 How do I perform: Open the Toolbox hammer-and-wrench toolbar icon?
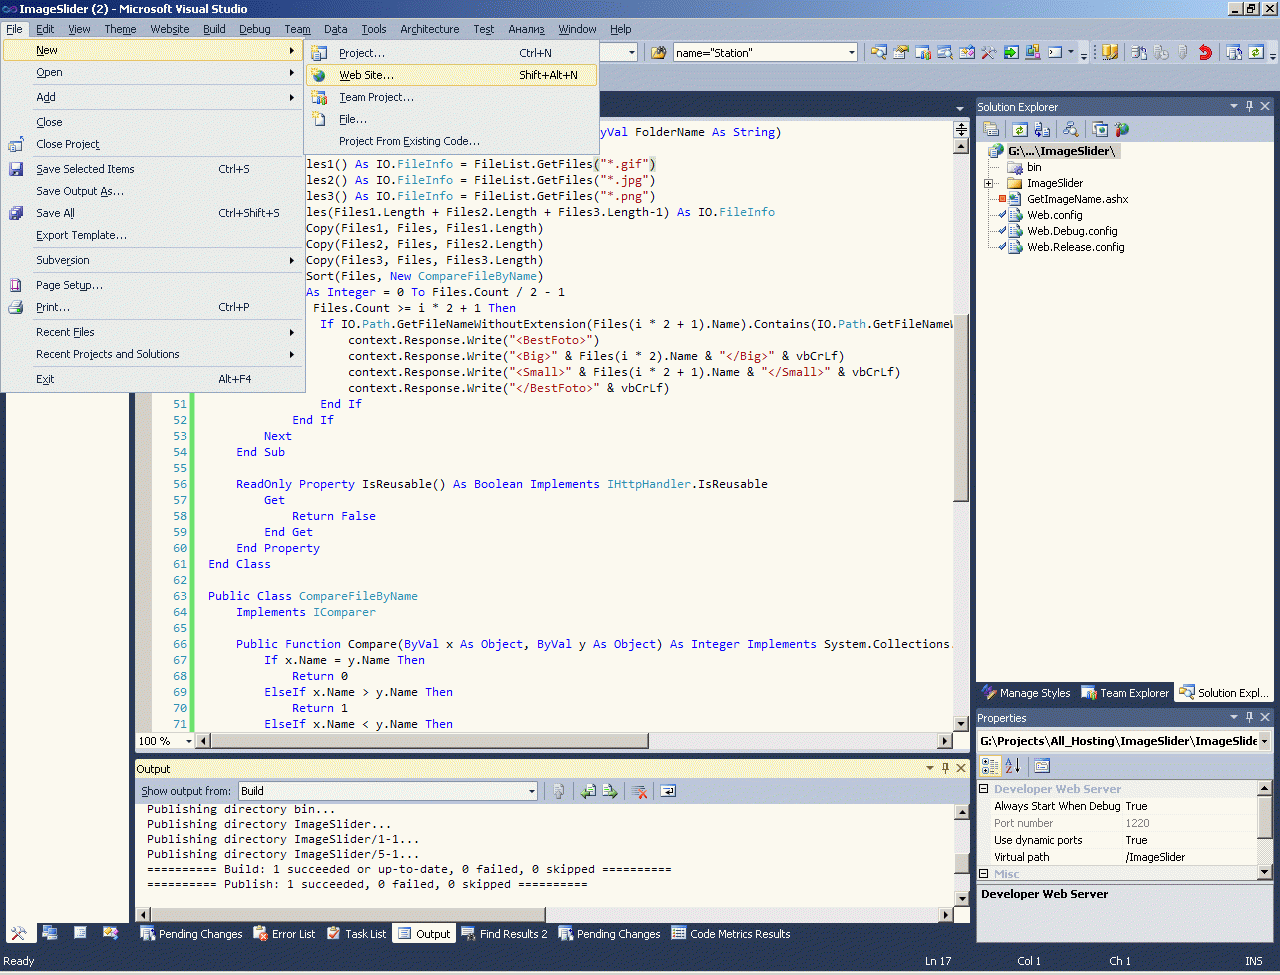pyautogui.click(x=989, y=53)
